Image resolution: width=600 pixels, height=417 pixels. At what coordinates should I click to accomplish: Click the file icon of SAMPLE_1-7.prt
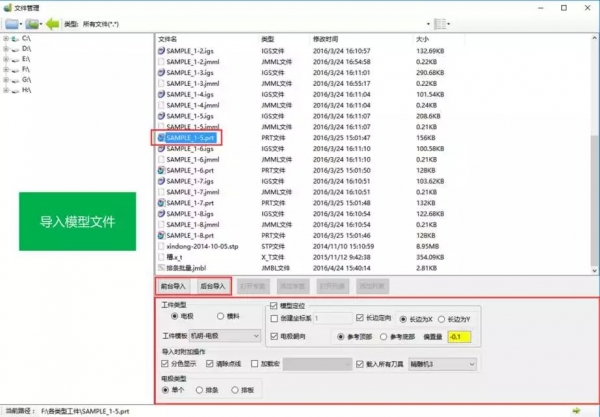point(161,203)
